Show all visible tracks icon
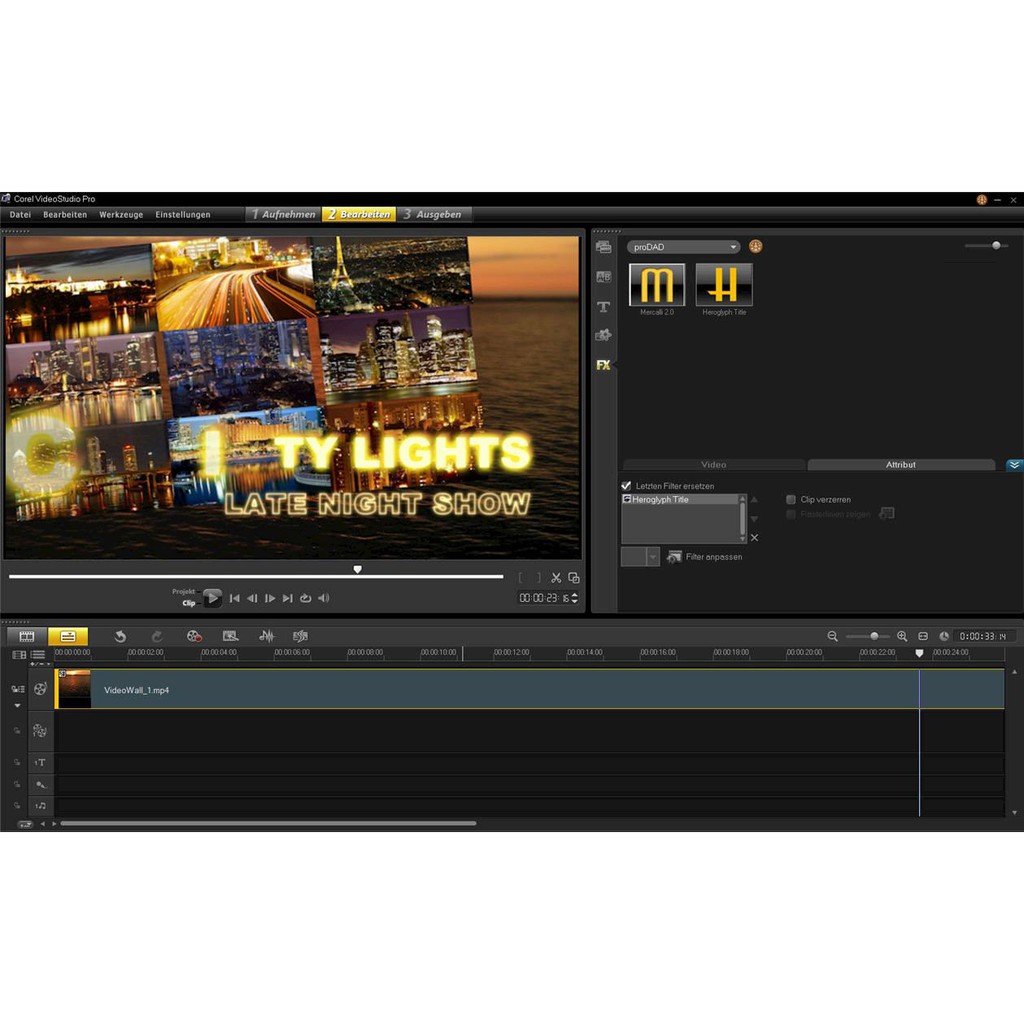The image size is (1024, 1024). point(19,654)
